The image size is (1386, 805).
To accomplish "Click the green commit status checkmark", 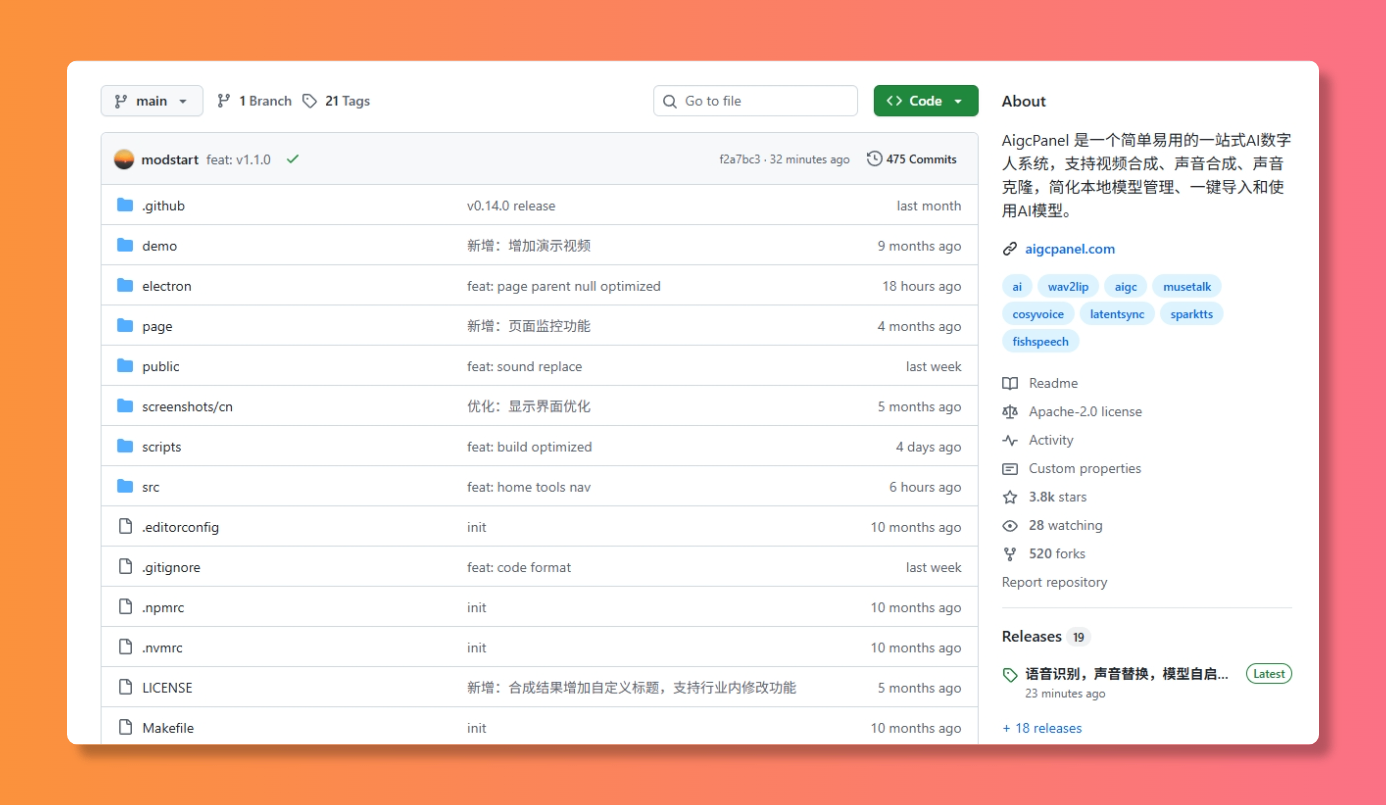I will 292,159.
